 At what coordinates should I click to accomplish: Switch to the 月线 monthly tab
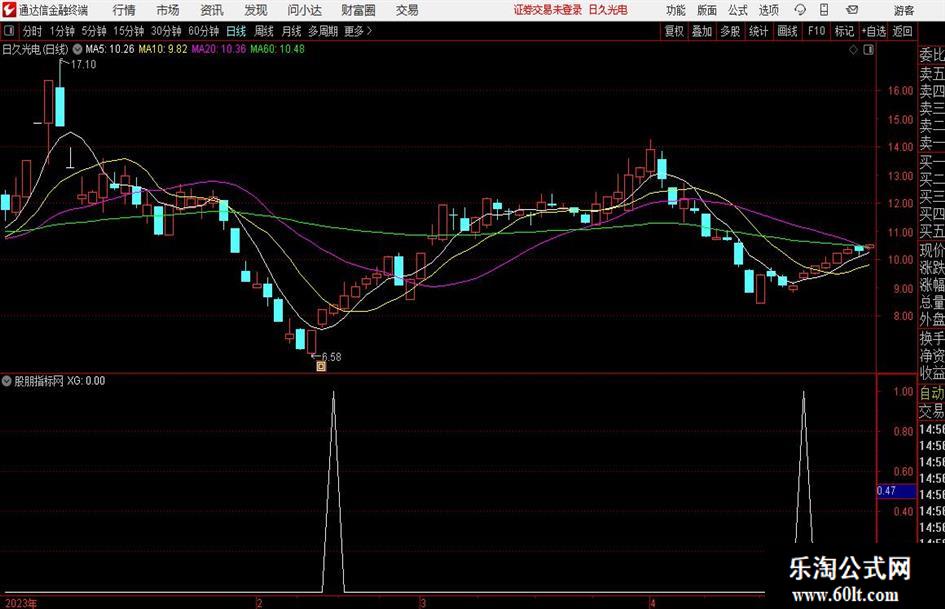coord(291,31)
